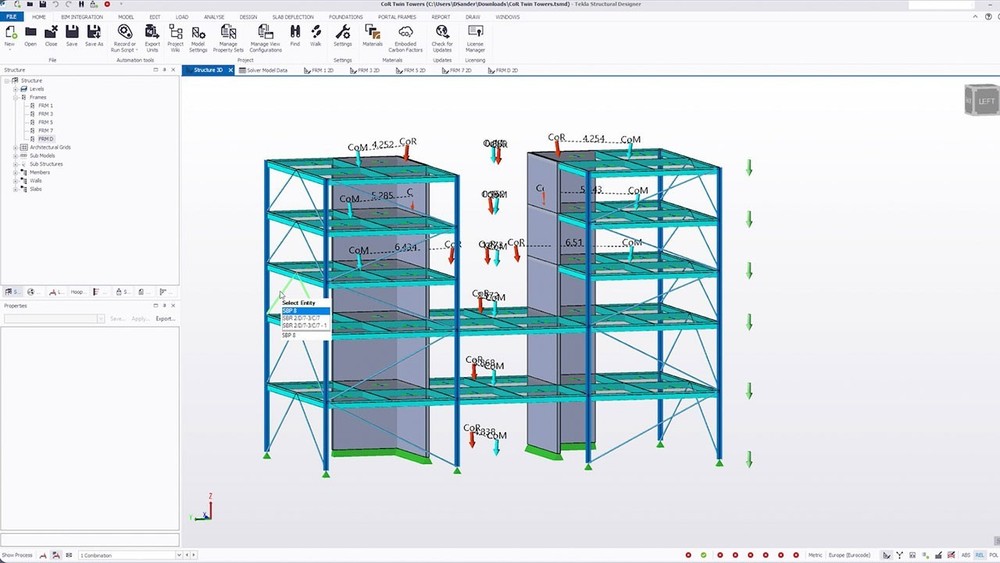This screenshot has height=563, width=1000.
Task: Click the undo arrow in quick access toolbar
Action: click(55, 4)
